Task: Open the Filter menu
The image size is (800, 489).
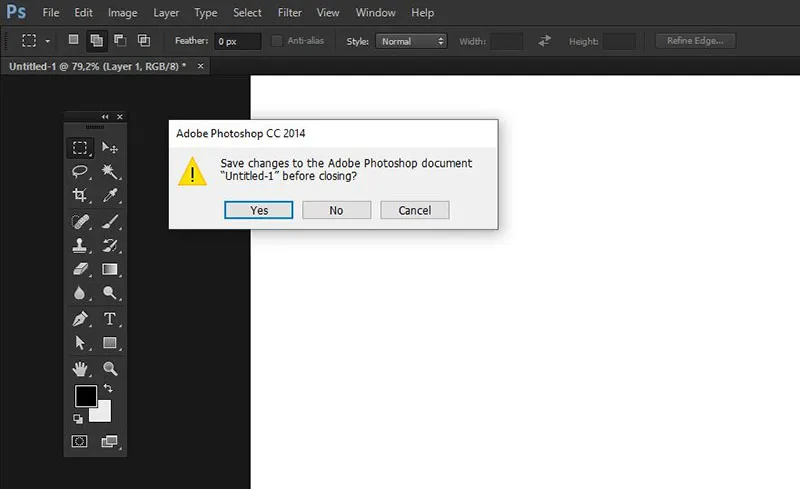Action: (x=290, y=13)
